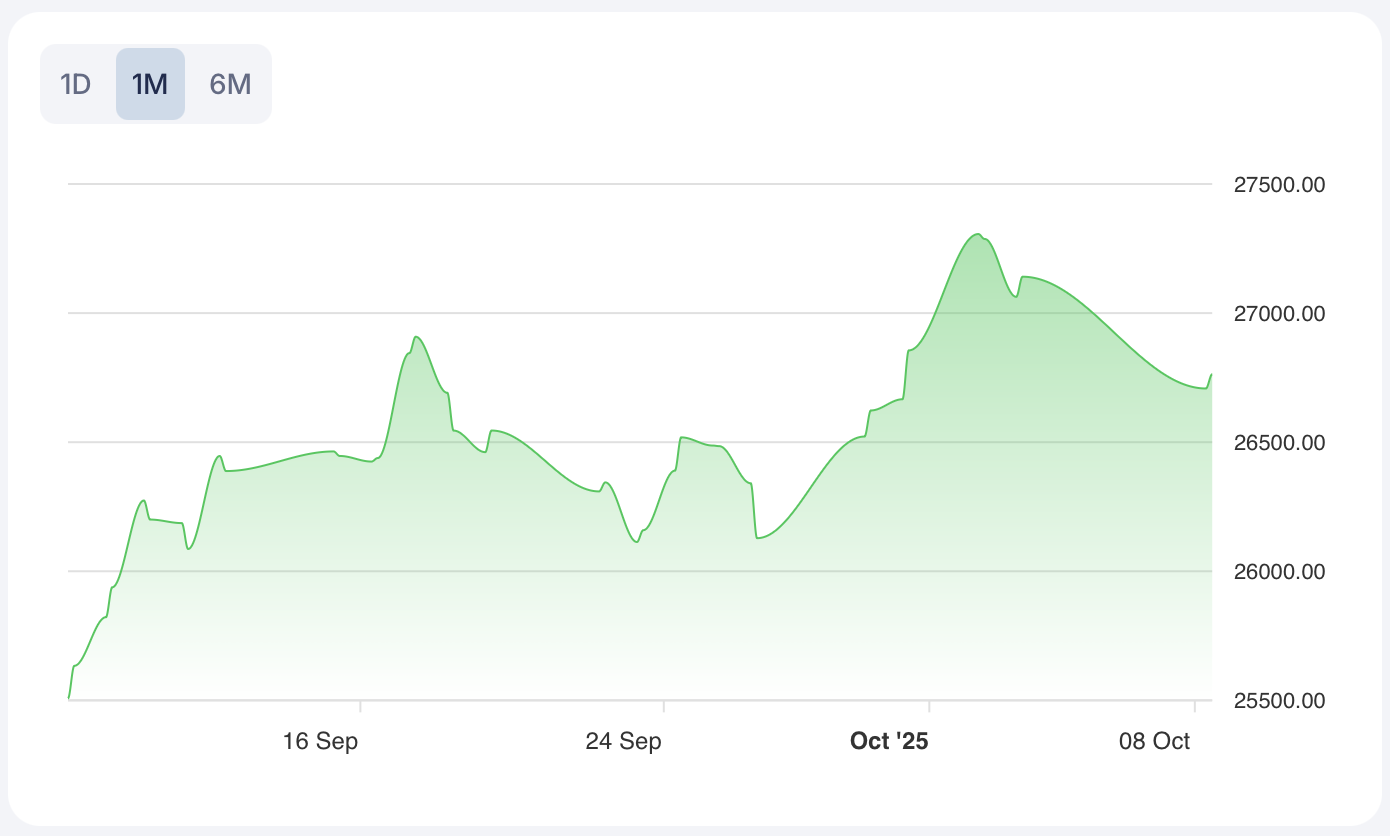Click the x-axis tick mark above 16 Sep

click(360, 706)
